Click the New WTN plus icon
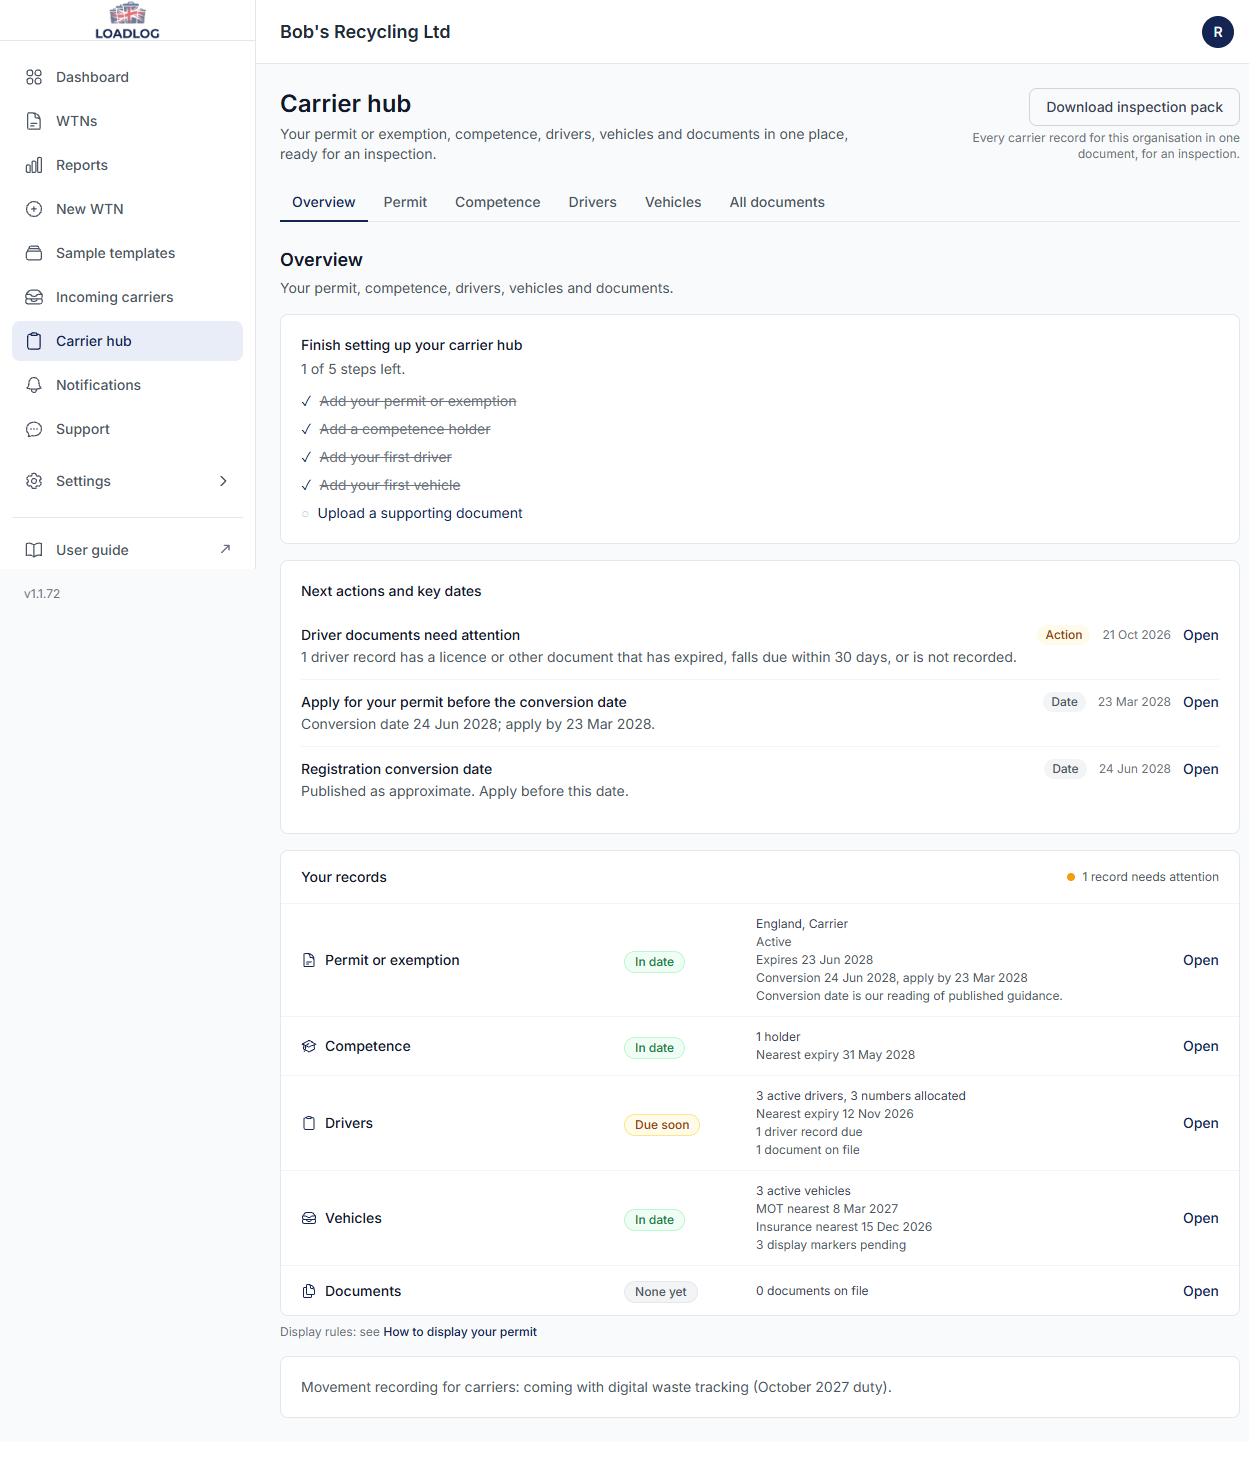The image size is (1249, 1474). 34,209
